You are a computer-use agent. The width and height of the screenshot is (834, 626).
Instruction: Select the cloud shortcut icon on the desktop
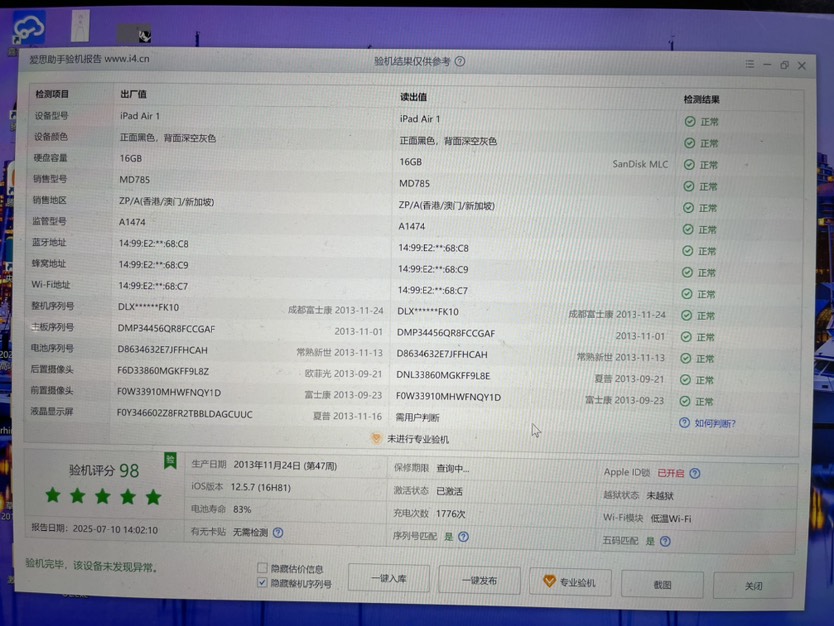(x=29, y=29)
